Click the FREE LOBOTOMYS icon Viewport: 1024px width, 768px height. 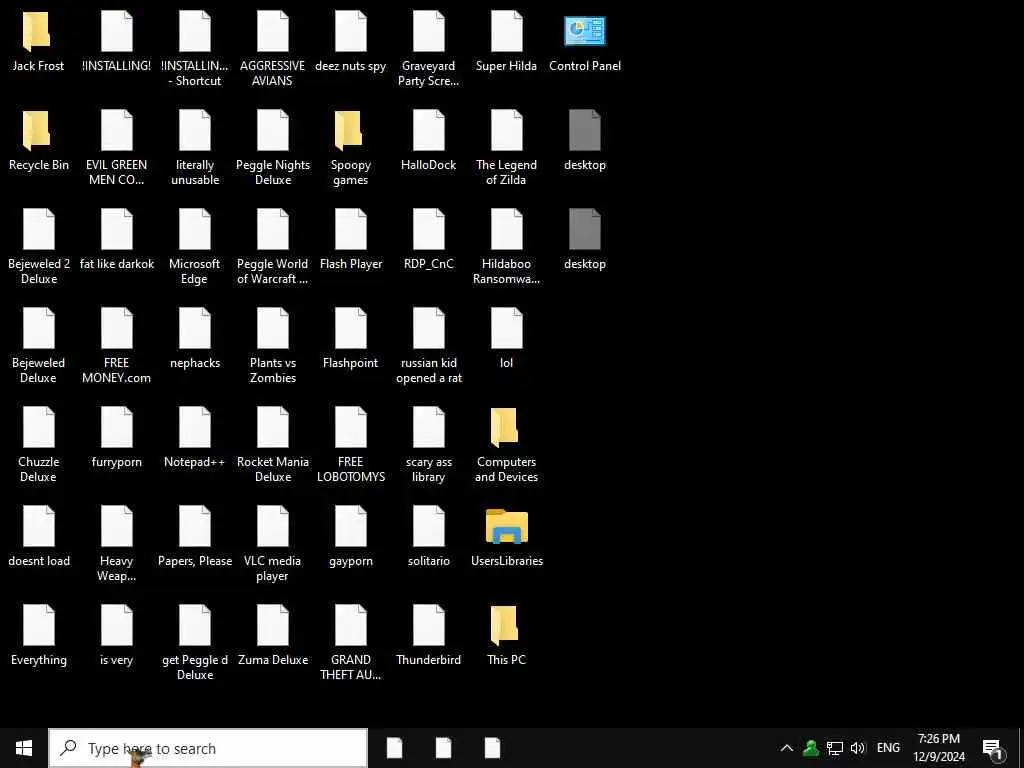[x=351, y=427]
